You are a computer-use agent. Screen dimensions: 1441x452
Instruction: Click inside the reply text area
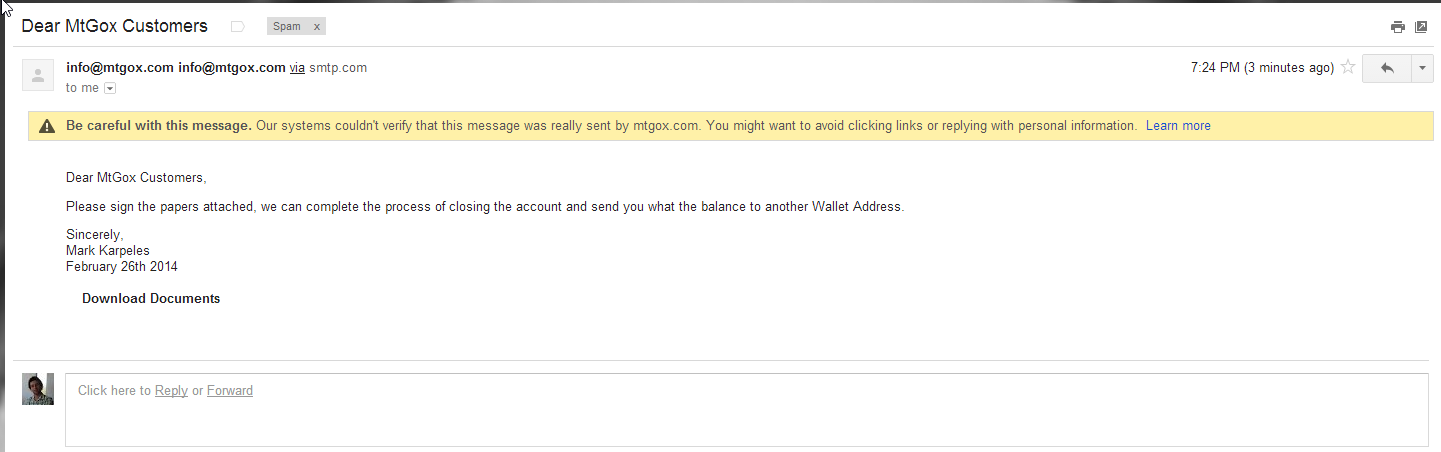[747, 410]
